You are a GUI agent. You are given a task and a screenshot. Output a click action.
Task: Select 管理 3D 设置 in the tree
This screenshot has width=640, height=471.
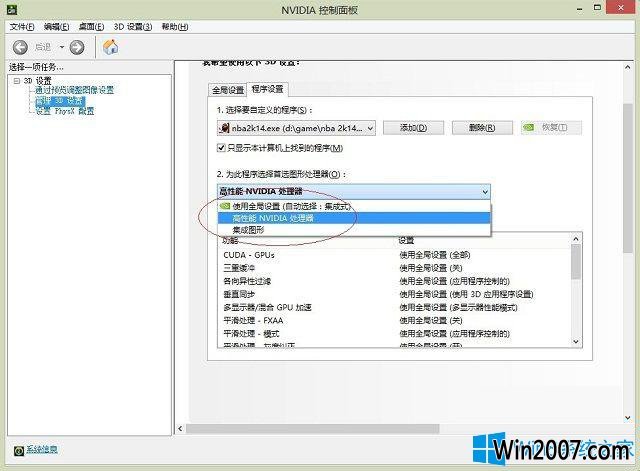[x=60, y=100]
